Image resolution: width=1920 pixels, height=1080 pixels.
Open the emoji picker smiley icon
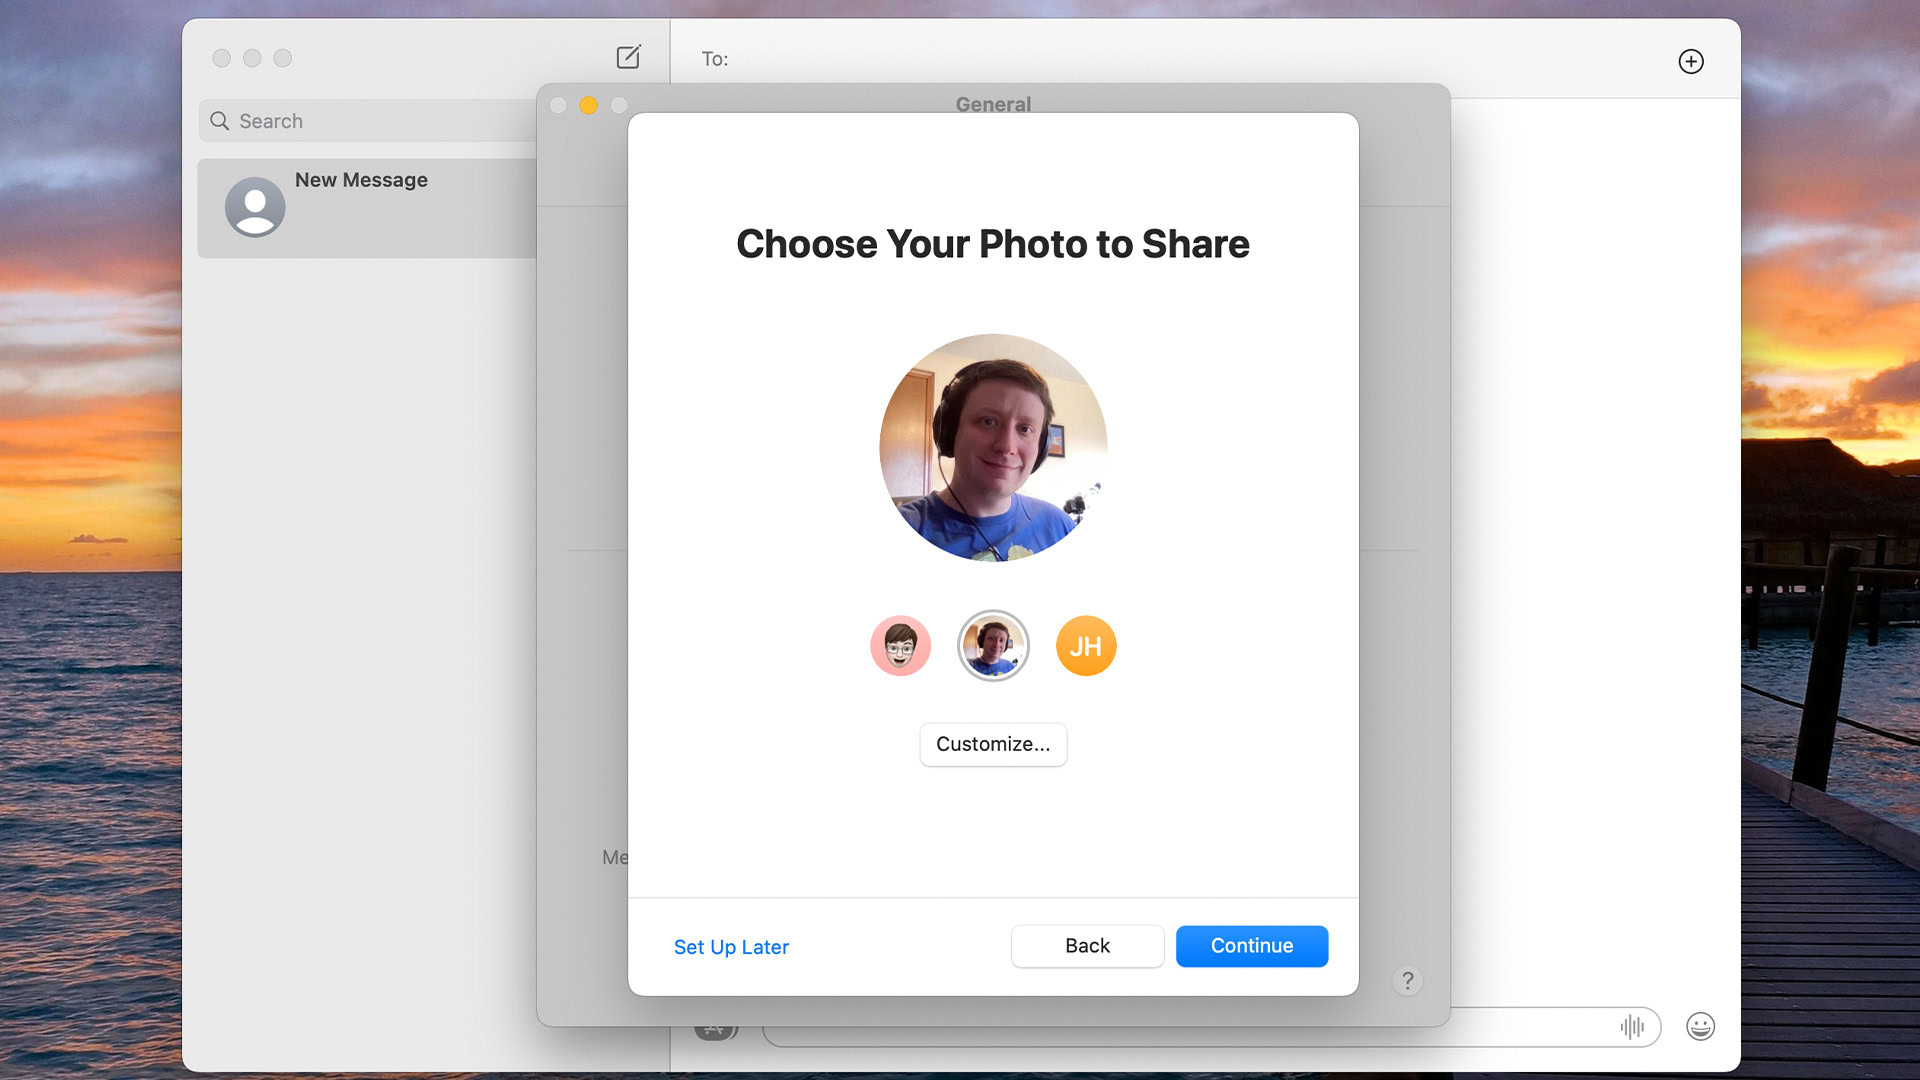click(x=1700, y=1026)
